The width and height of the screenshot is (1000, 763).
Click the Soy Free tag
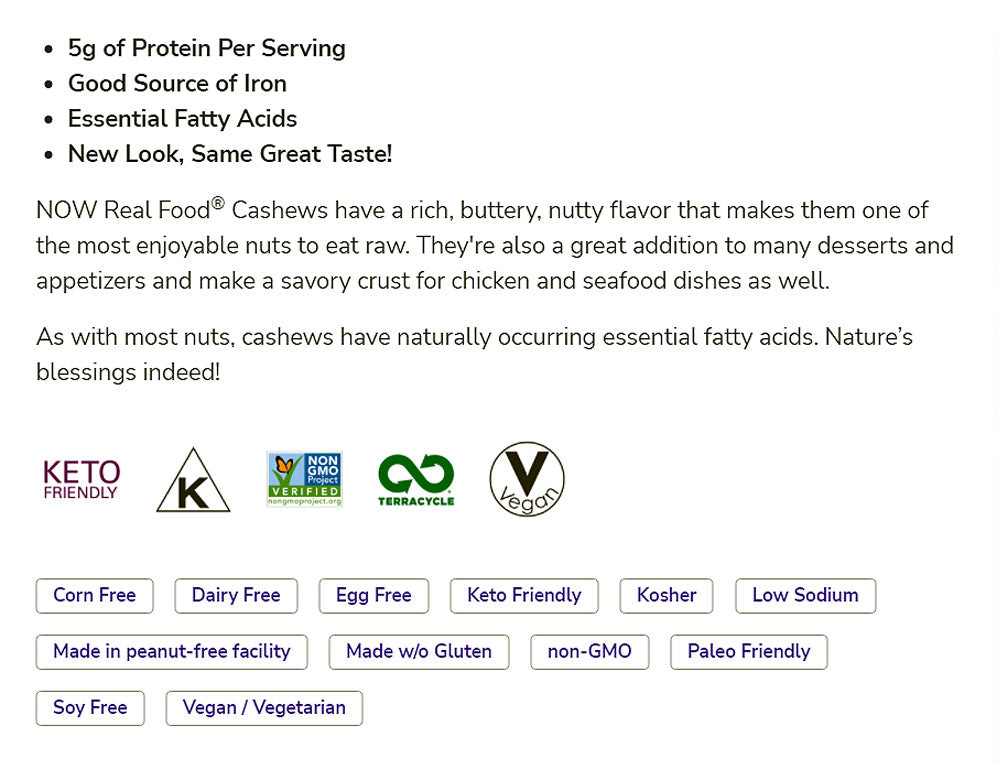[x=90, y=707]
